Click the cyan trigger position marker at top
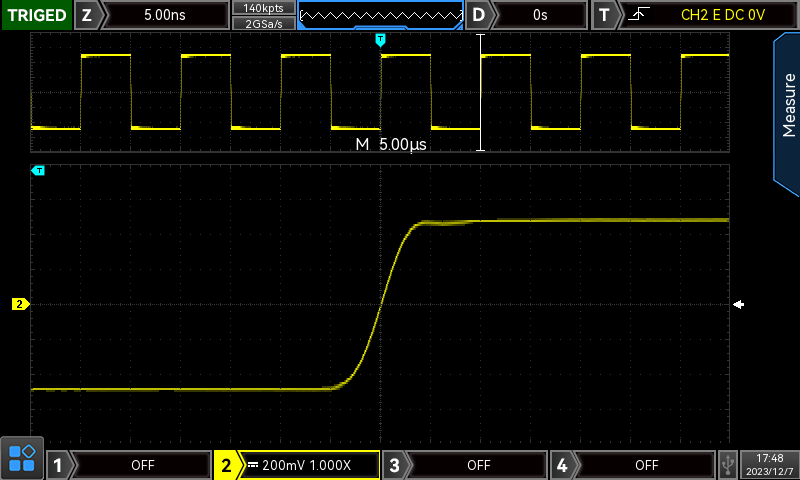800x480 pixels. [x=380, y=39]
